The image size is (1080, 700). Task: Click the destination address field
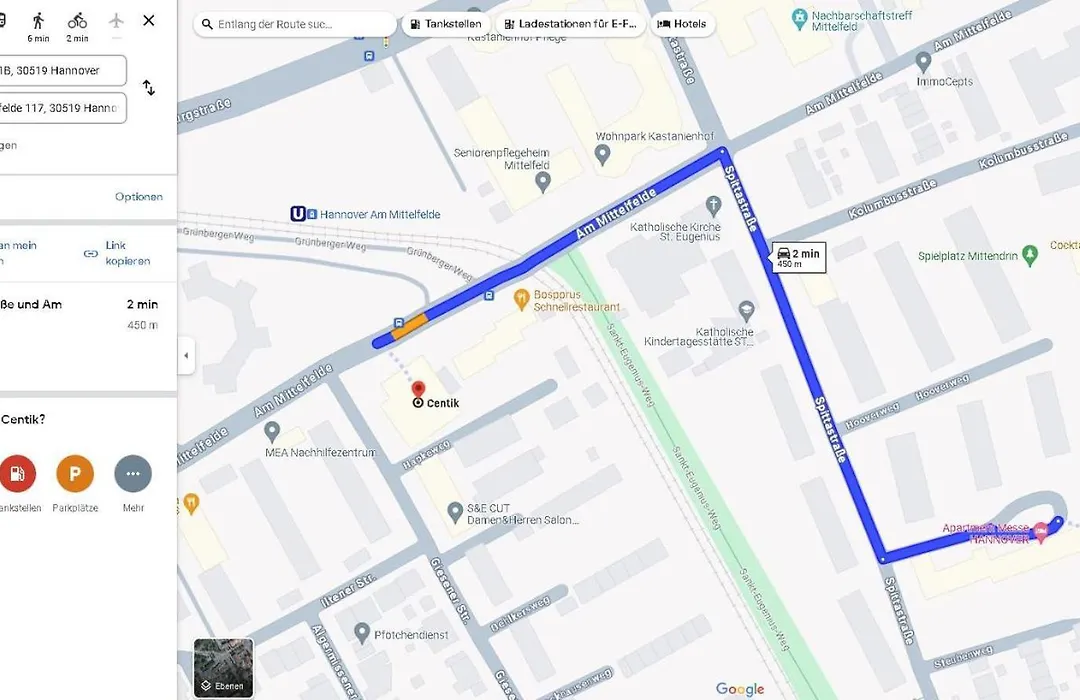coord(63,108)
